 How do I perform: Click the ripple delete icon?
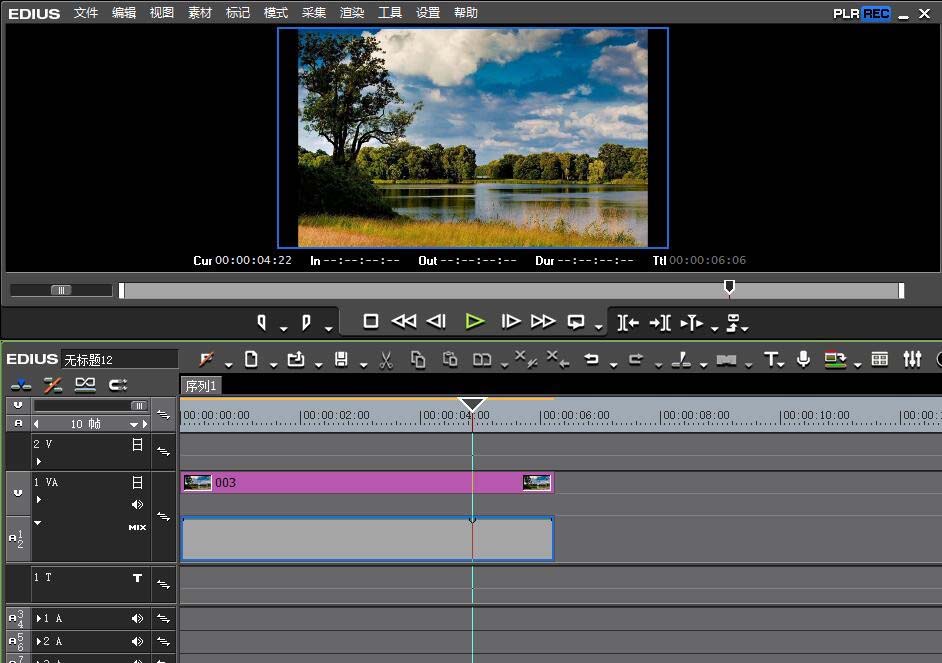click(558, 360)
